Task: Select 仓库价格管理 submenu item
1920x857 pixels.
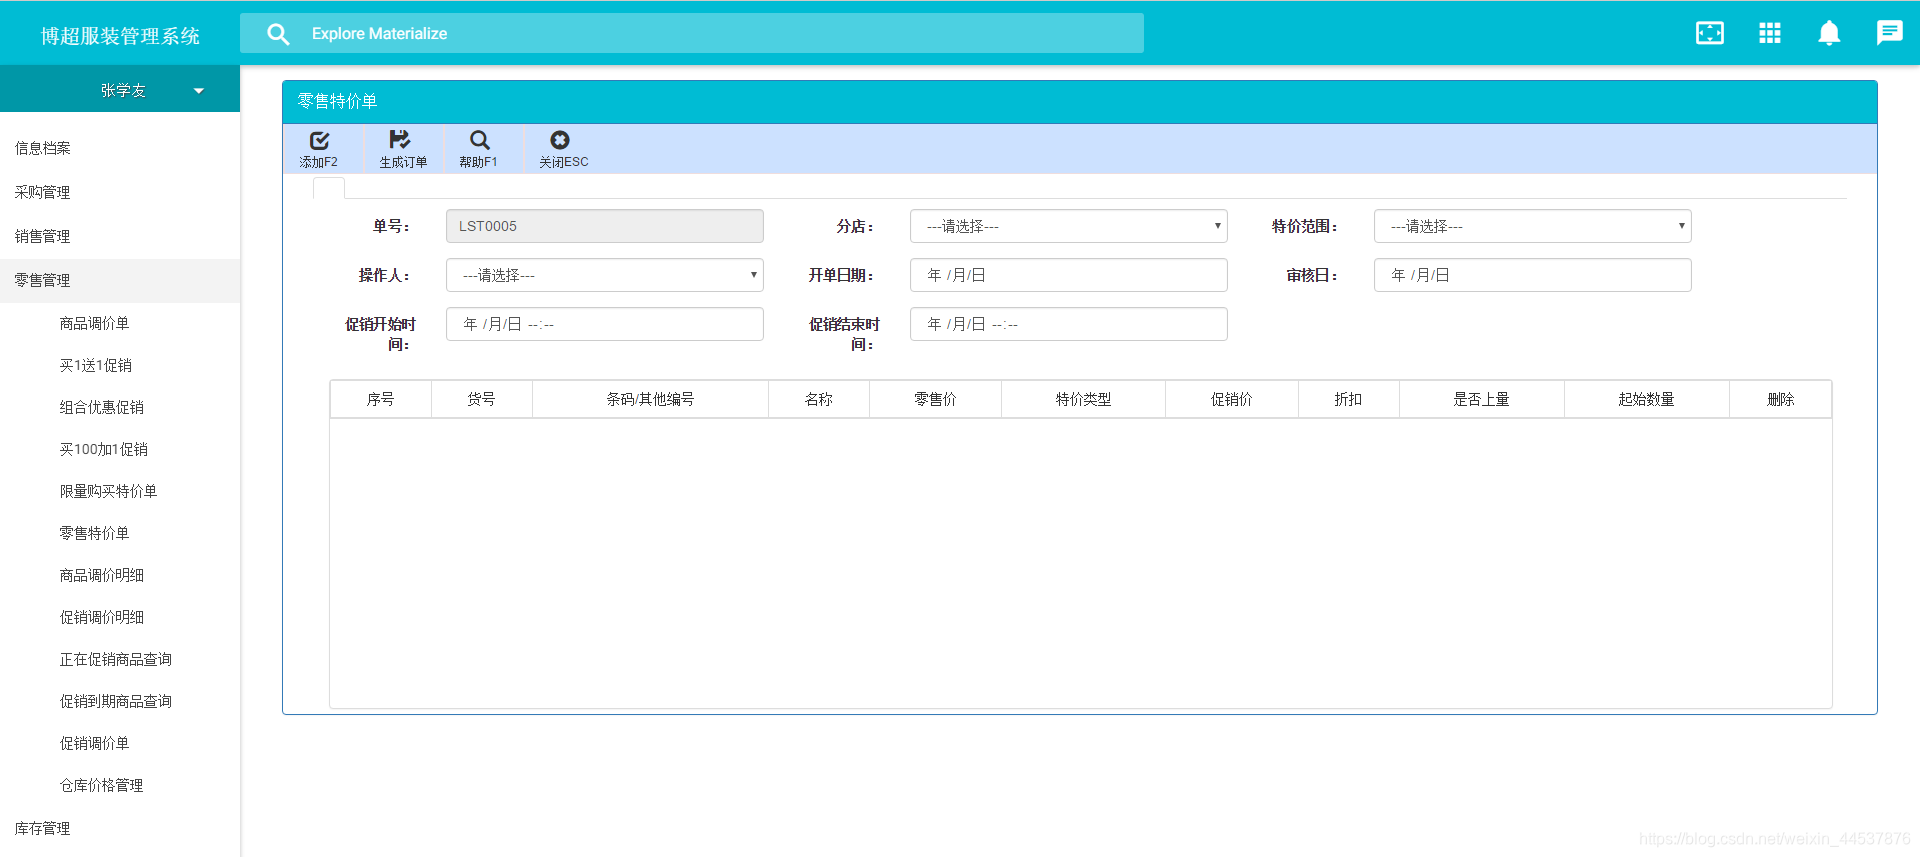Action: (101, 785)
